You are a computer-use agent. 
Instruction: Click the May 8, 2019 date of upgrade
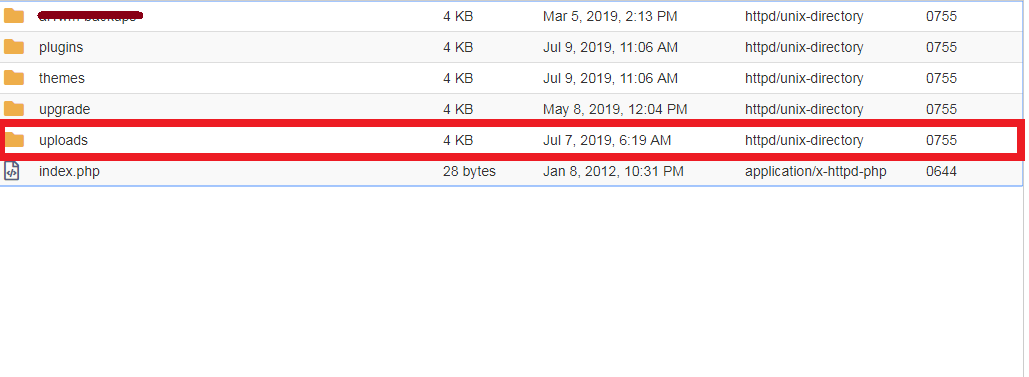click(615, 110)
